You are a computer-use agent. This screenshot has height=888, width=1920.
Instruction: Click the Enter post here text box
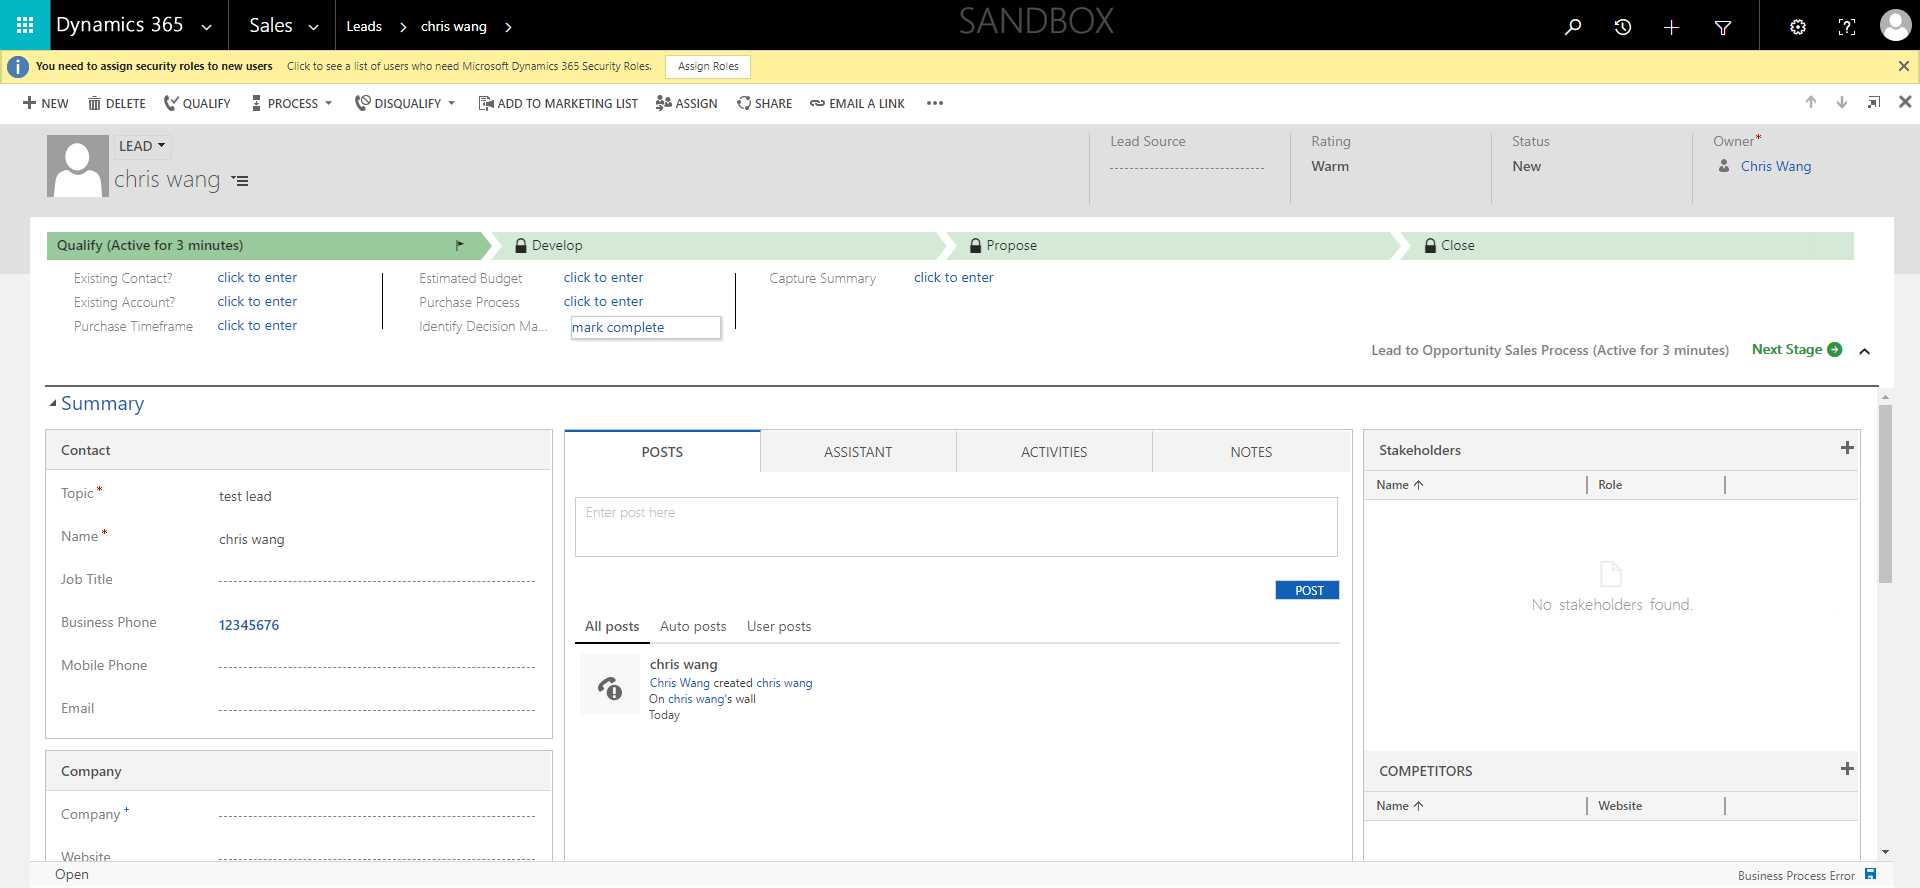click(x=956, y=527)
